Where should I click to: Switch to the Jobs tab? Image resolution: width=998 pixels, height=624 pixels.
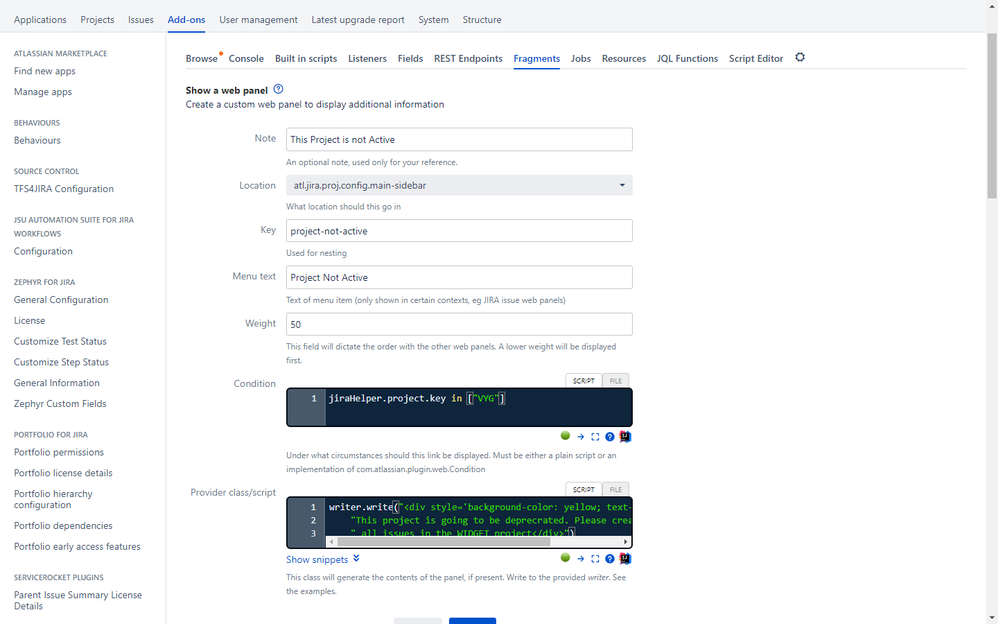[x=580, y=59]
